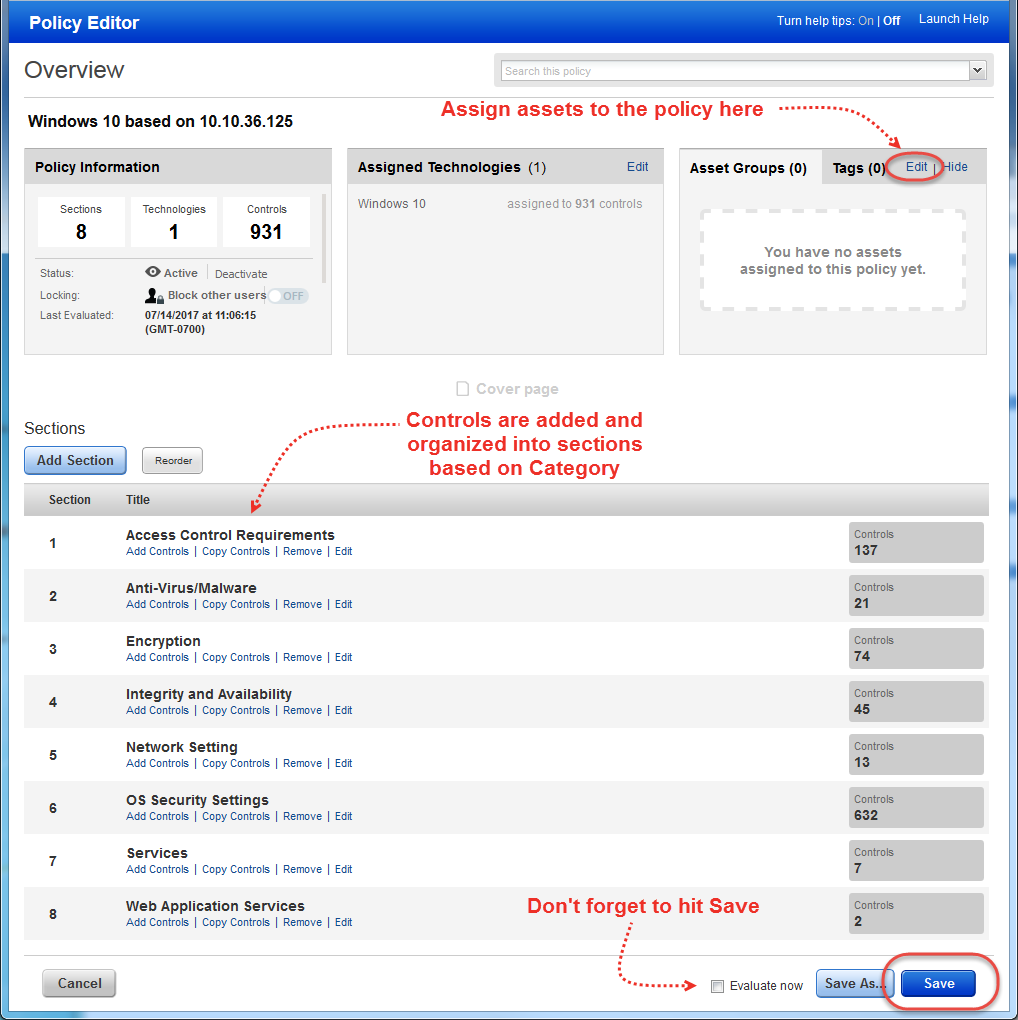The width and height of the screenshot is (1018, 1020).
Task: Click the Cancel button
Action: click(78, 983)
